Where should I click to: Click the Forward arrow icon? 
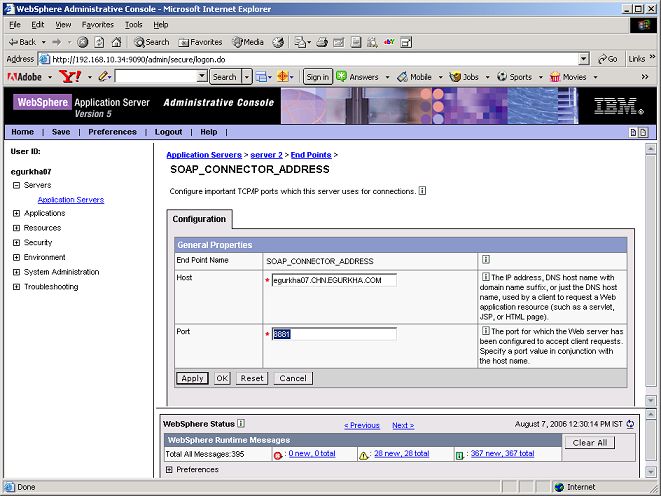pos(56,42)
